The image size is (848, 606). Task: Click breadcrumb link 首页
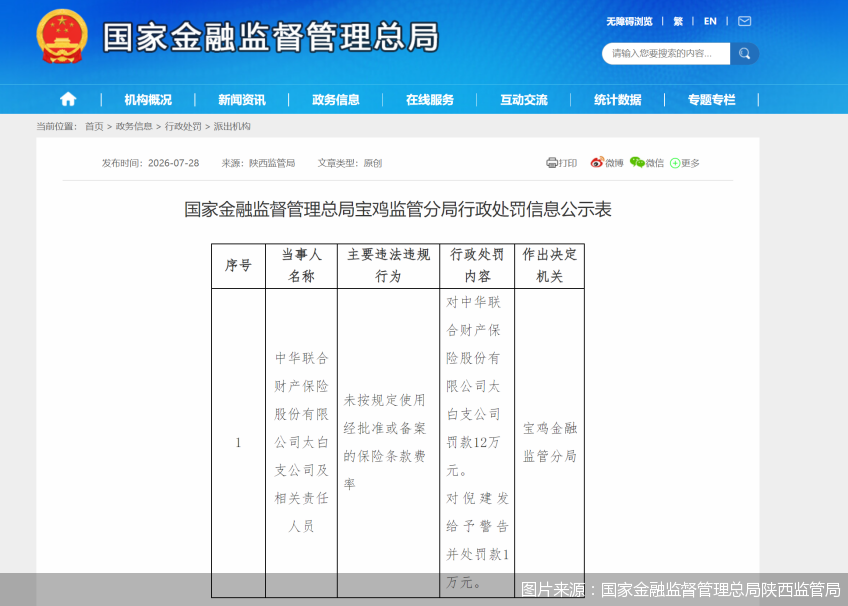(94, 126)
